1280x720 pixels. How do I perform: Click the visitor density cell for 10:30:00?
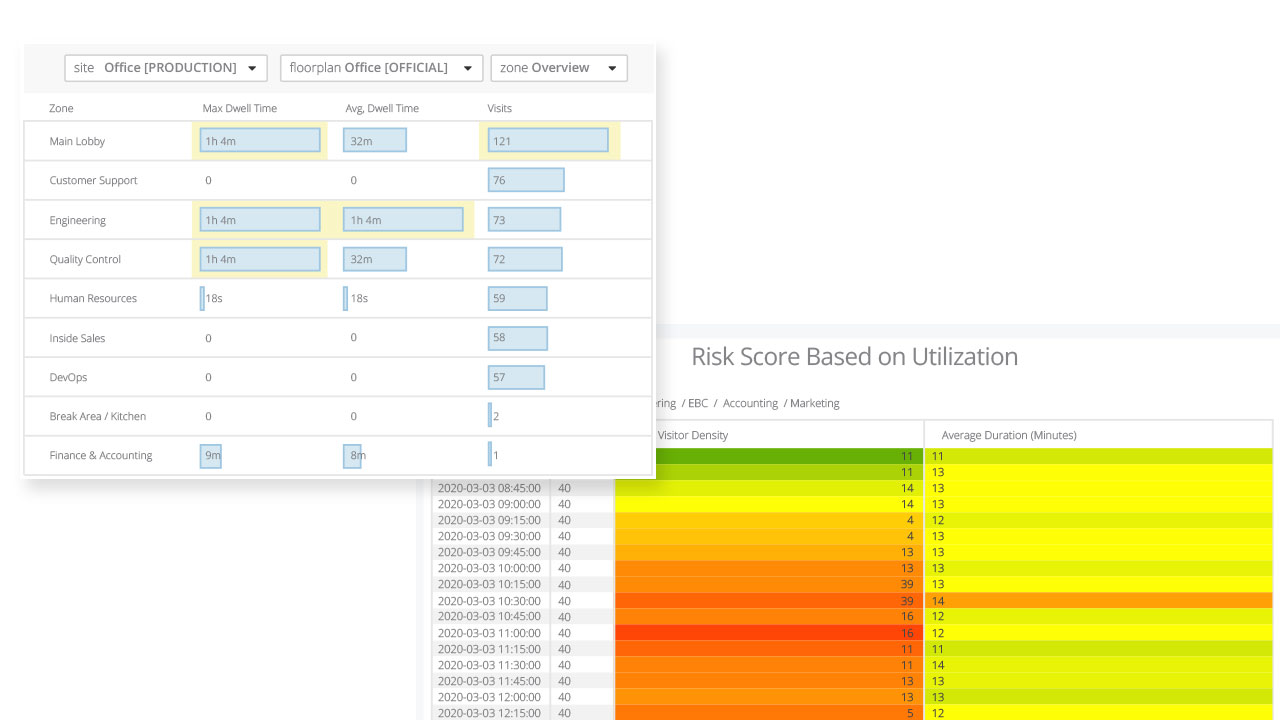tap(768, 601)
